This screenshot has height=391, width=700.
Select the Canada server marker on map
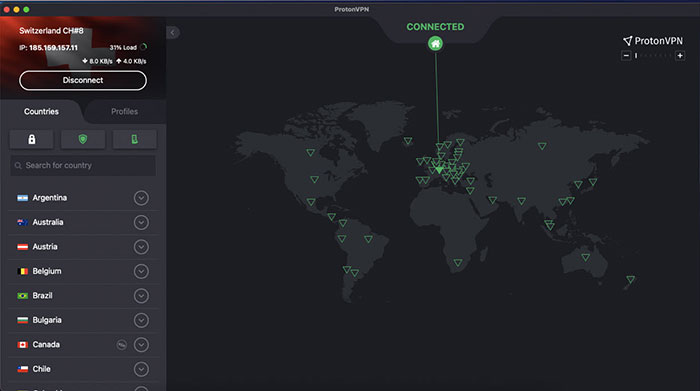(310, 153)
